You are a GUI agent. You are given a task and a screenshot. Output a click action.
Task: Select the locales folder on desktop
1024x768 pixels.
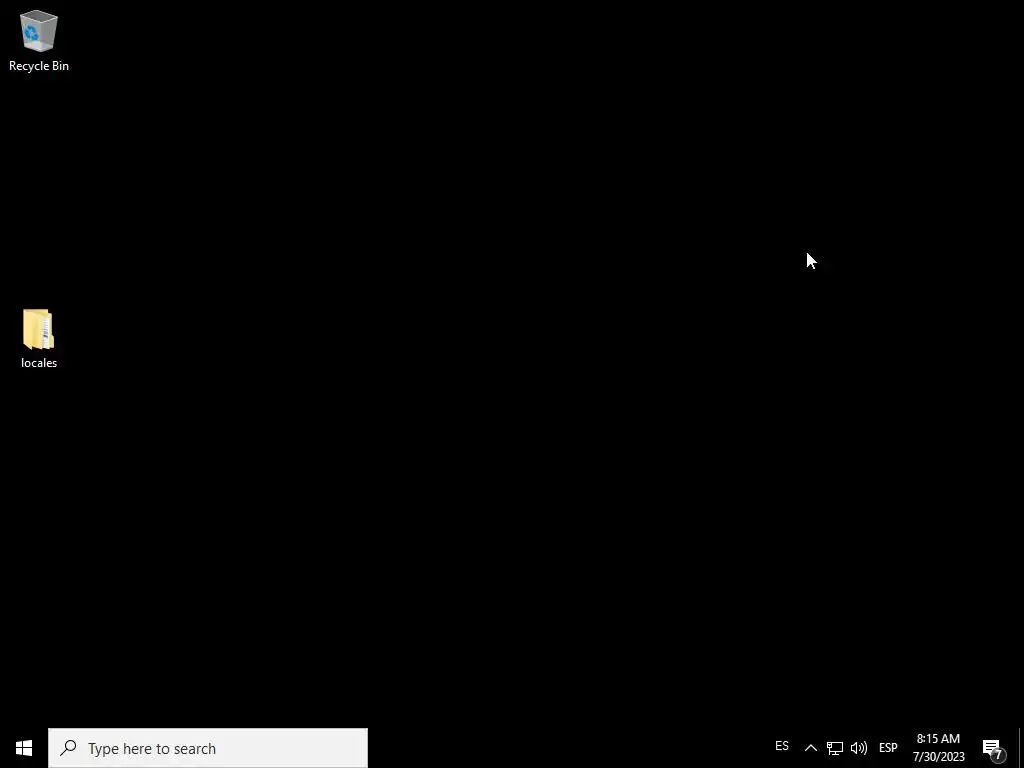click(x=39, y=339)
